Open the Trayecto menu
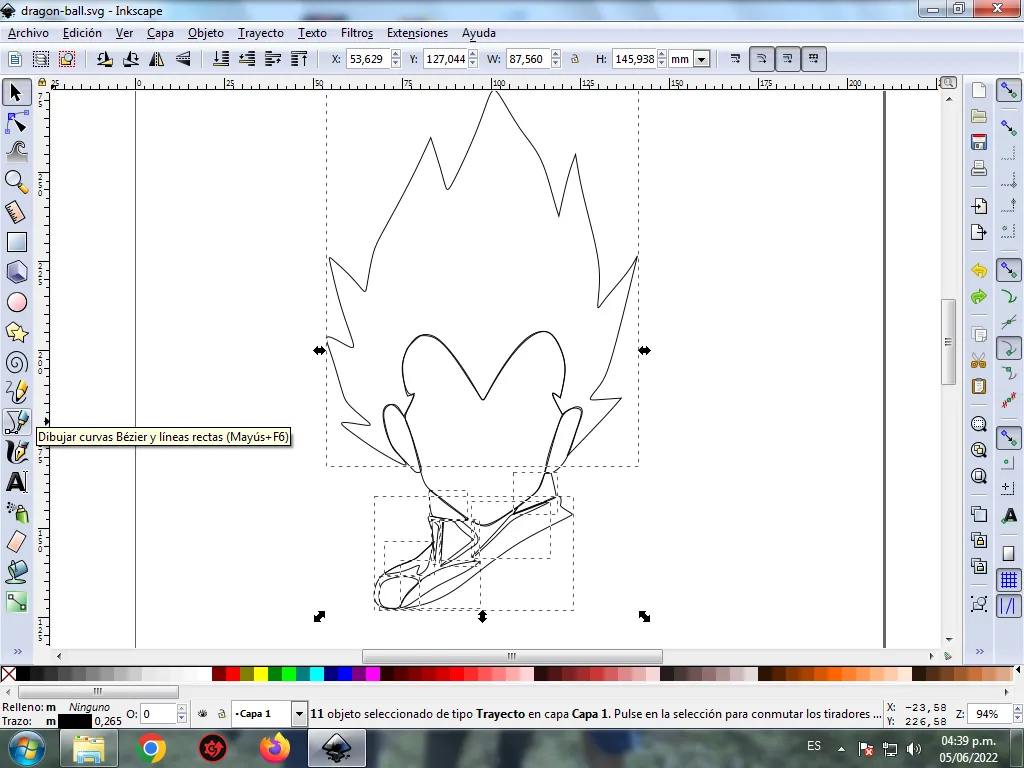The height and width of the screenshot is (768, 1024). pyautogui.click(x=261, y=33)
